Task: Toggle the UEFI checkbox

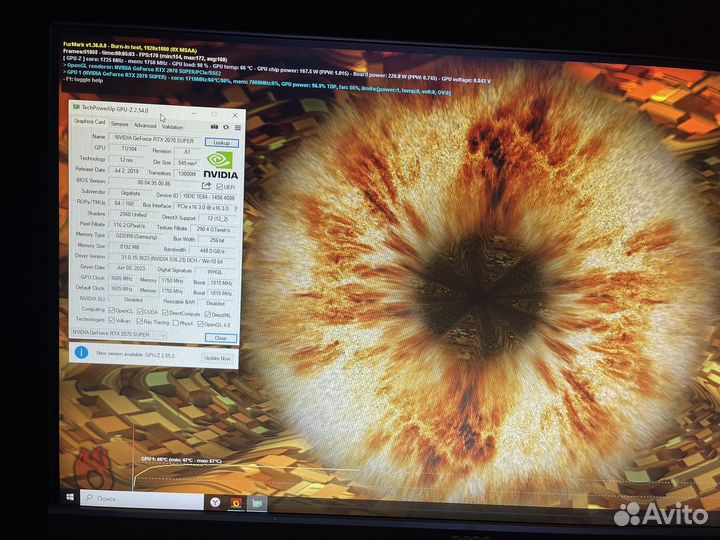Action: pos(219,186)
